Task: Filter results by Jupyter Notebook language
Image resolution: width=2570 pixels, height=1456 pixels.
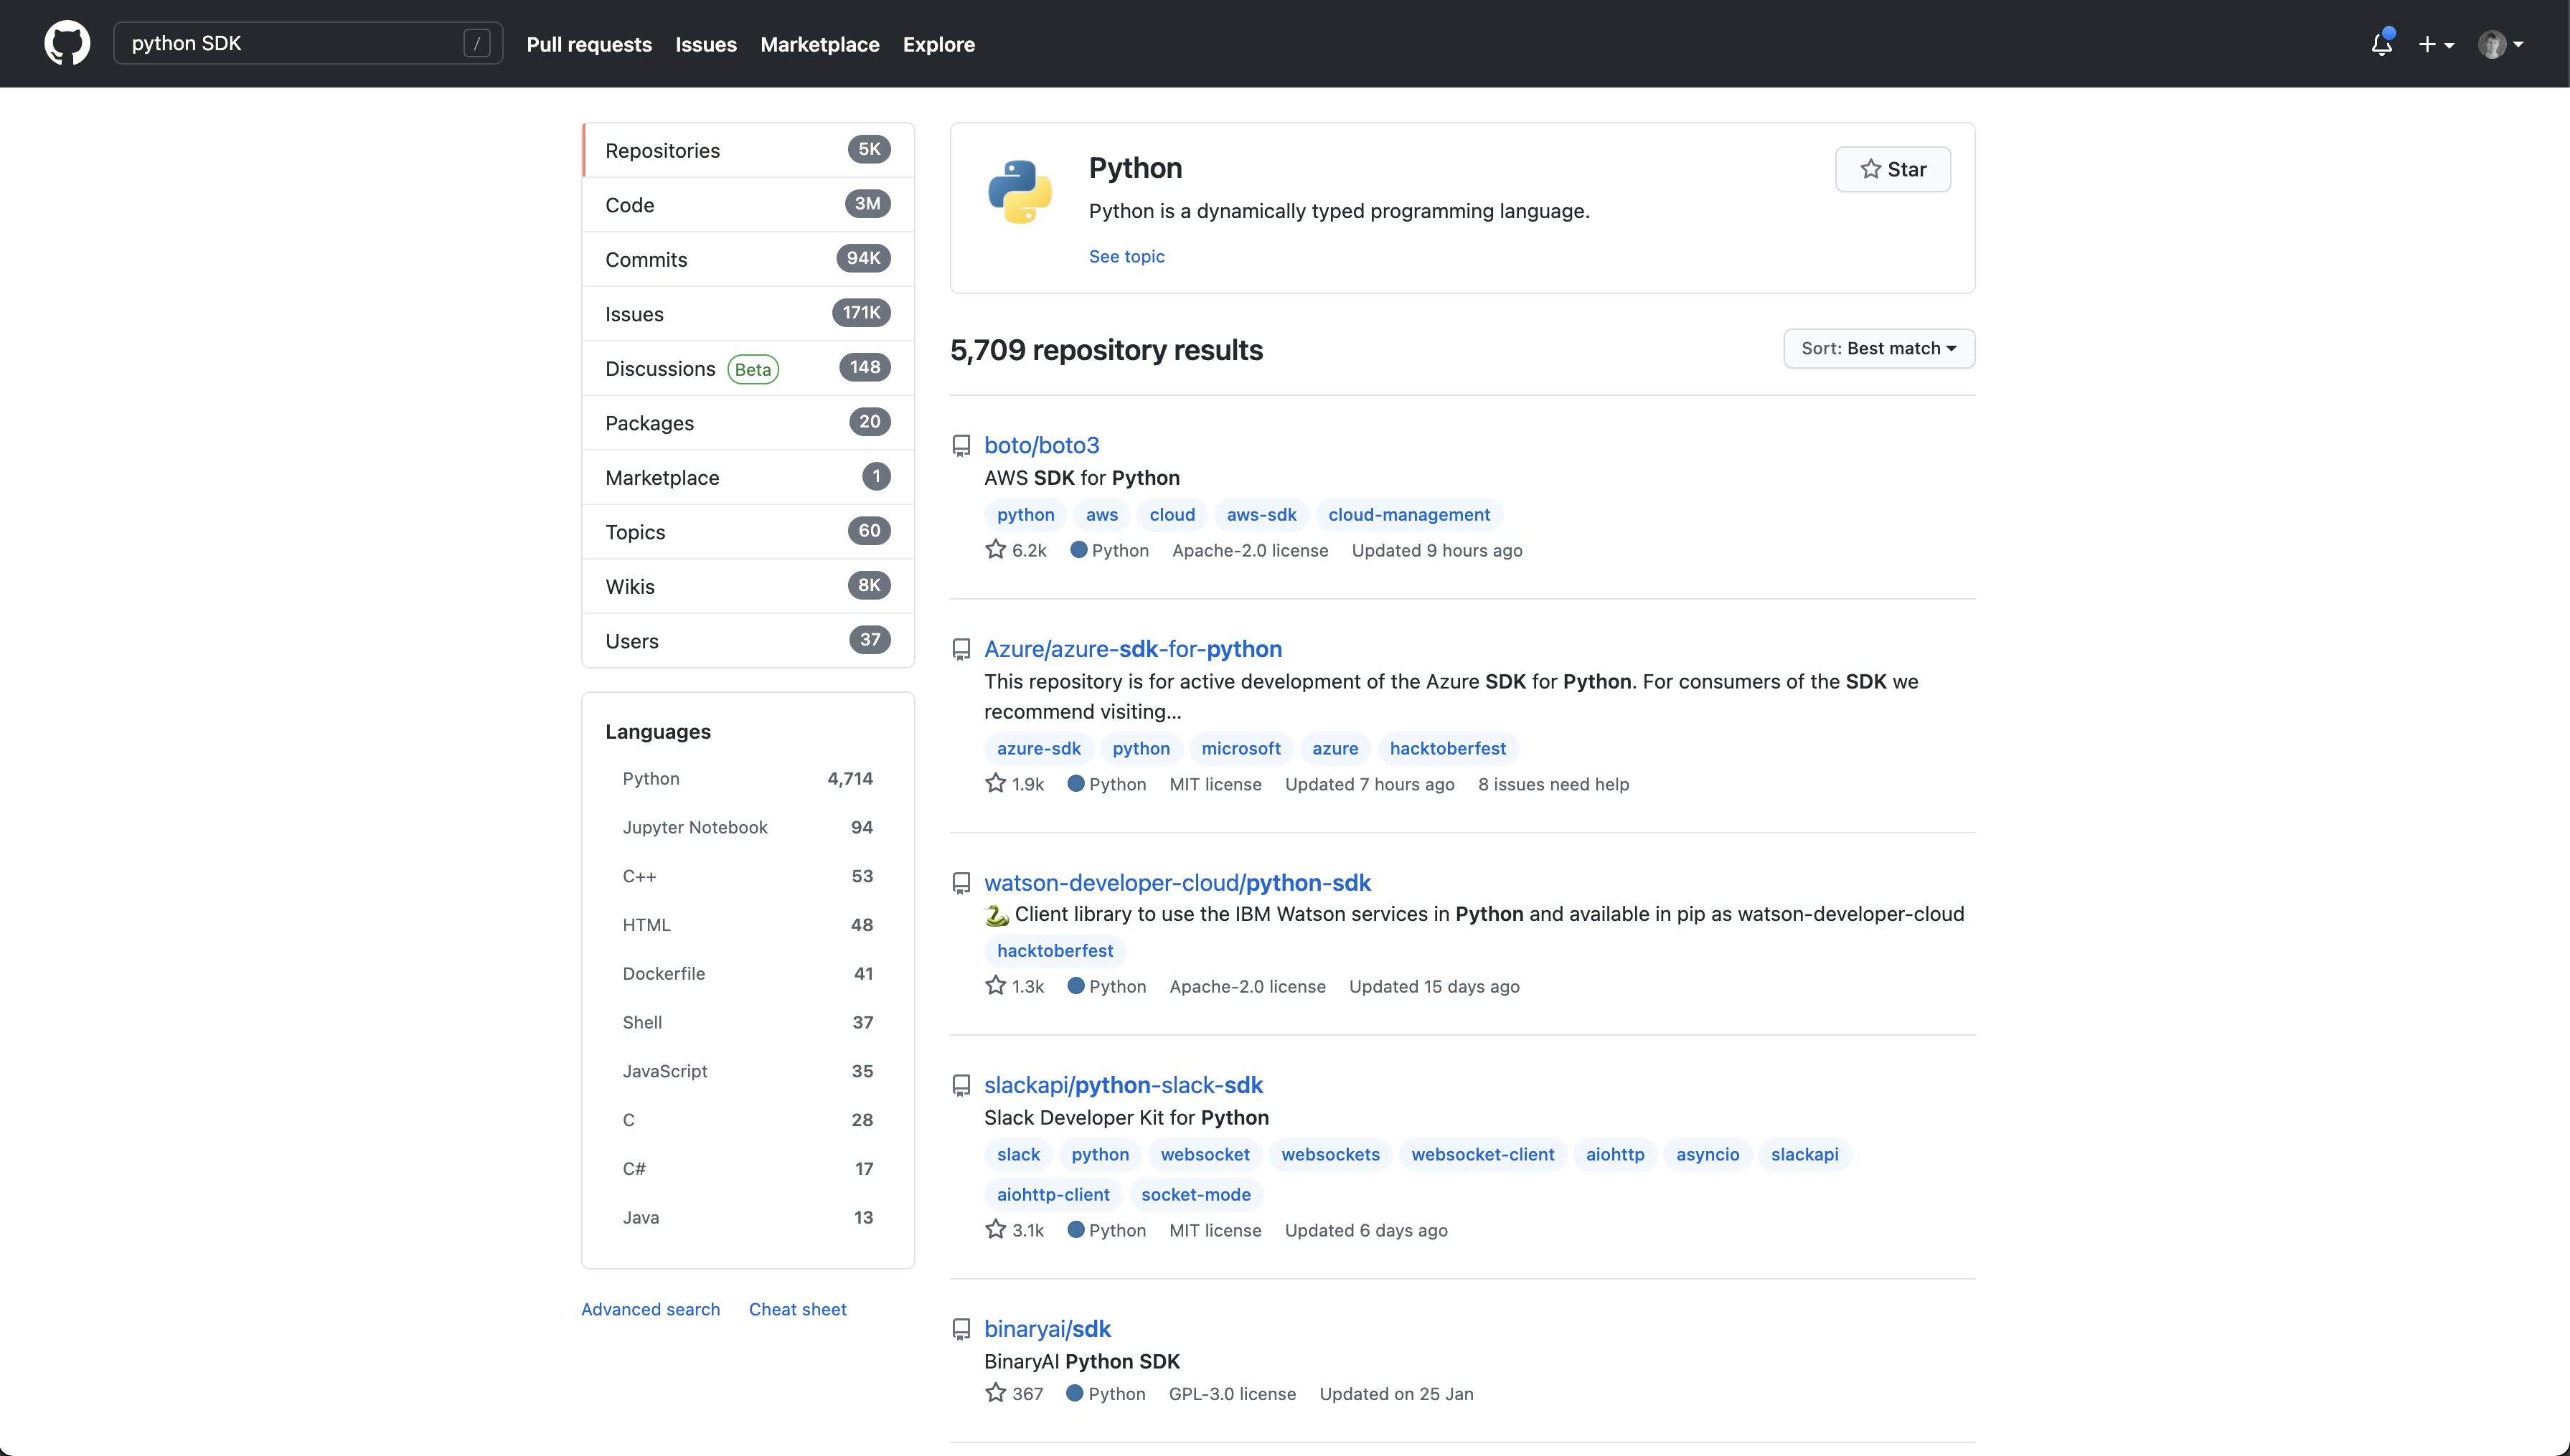Action: tap(695, 827)
